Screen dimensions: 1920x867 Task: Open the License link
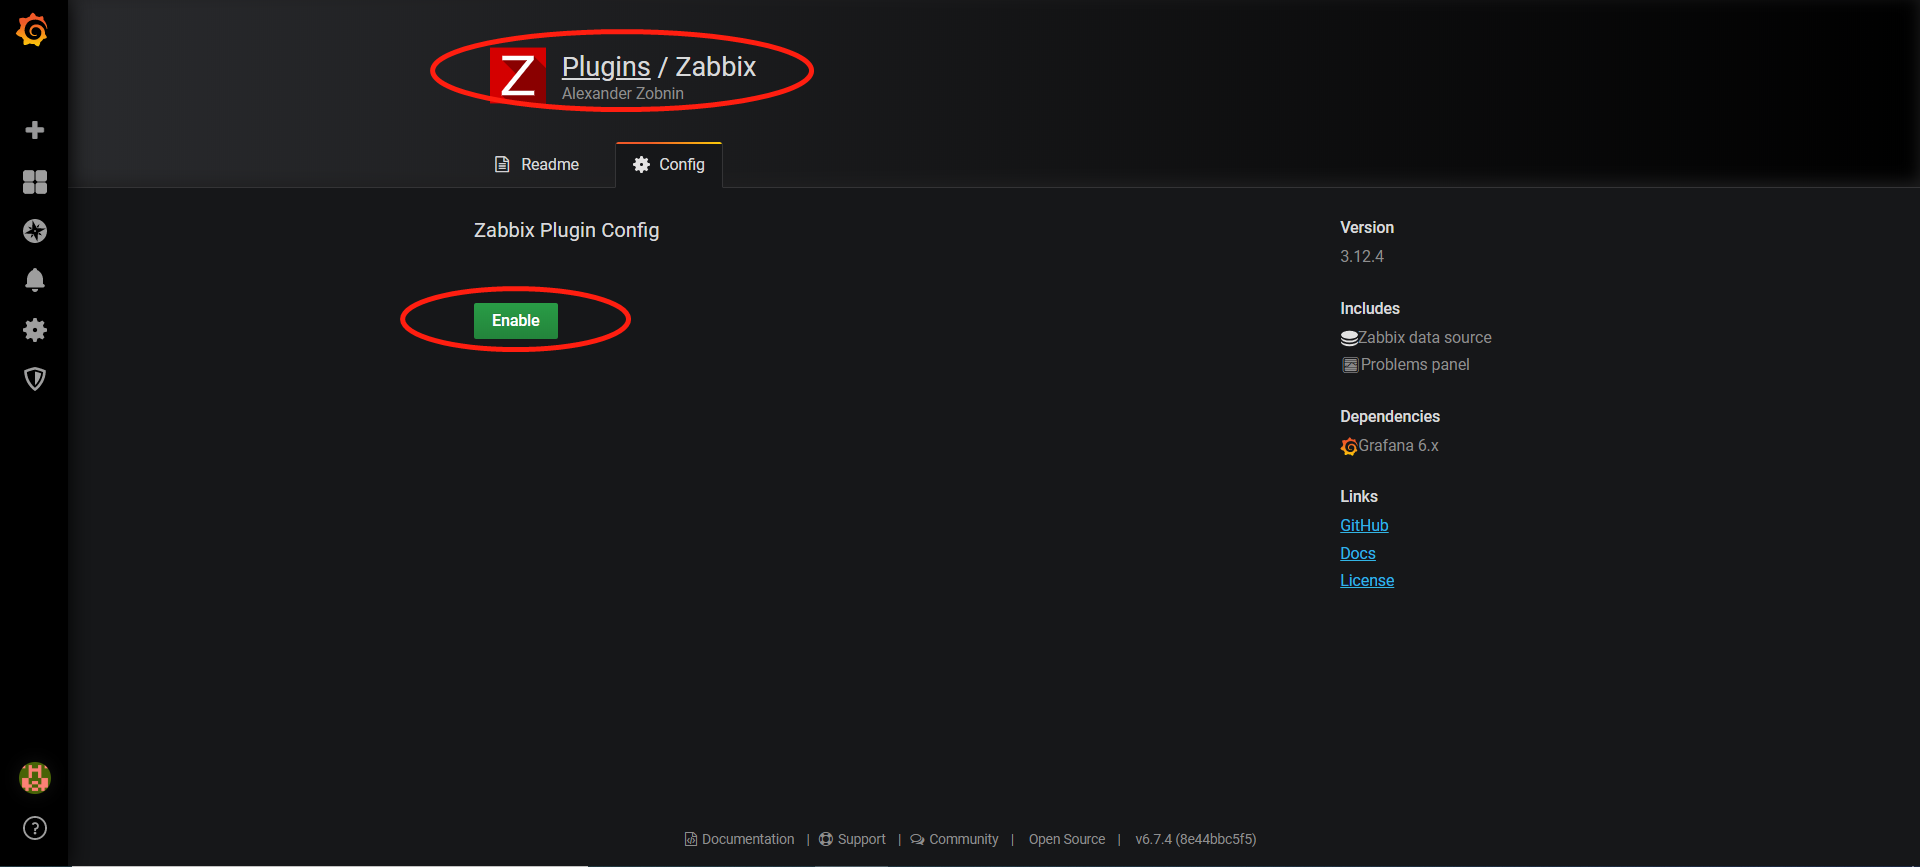[1367, 581]
